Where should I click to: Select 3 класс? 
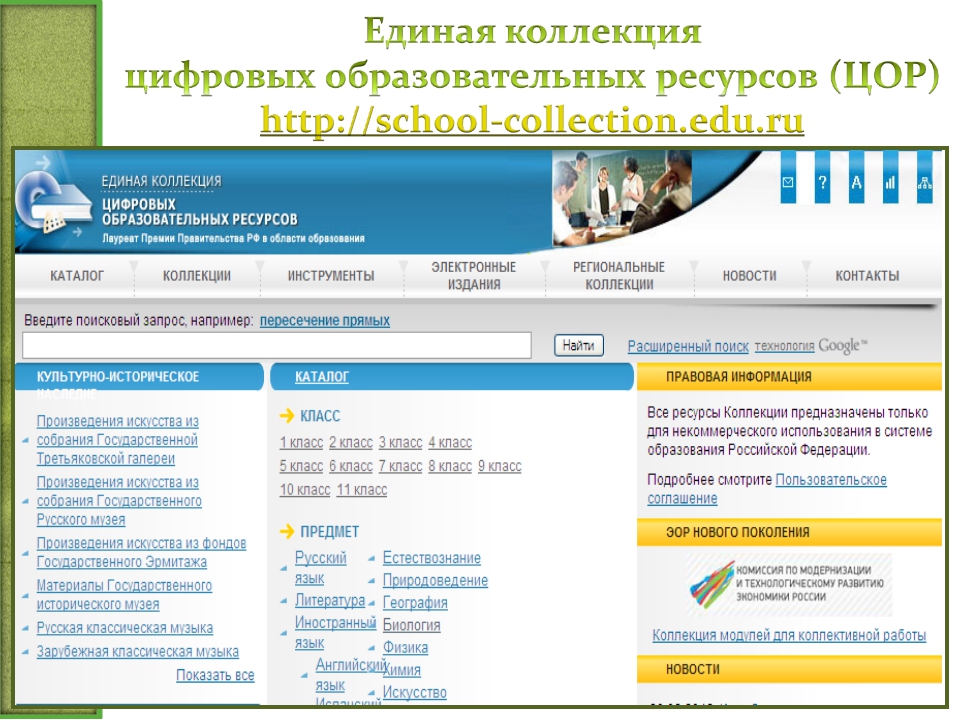click(400, 443)
